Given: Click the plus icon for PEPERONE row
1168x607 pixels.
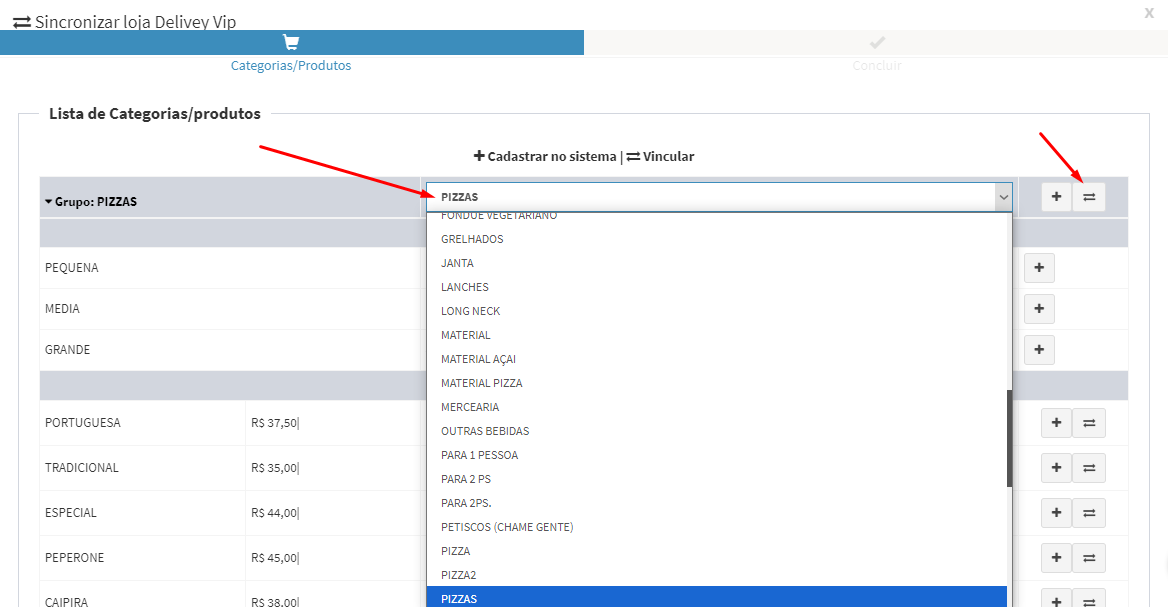Looking at the screenshot, I should [x=1056, y=558].
